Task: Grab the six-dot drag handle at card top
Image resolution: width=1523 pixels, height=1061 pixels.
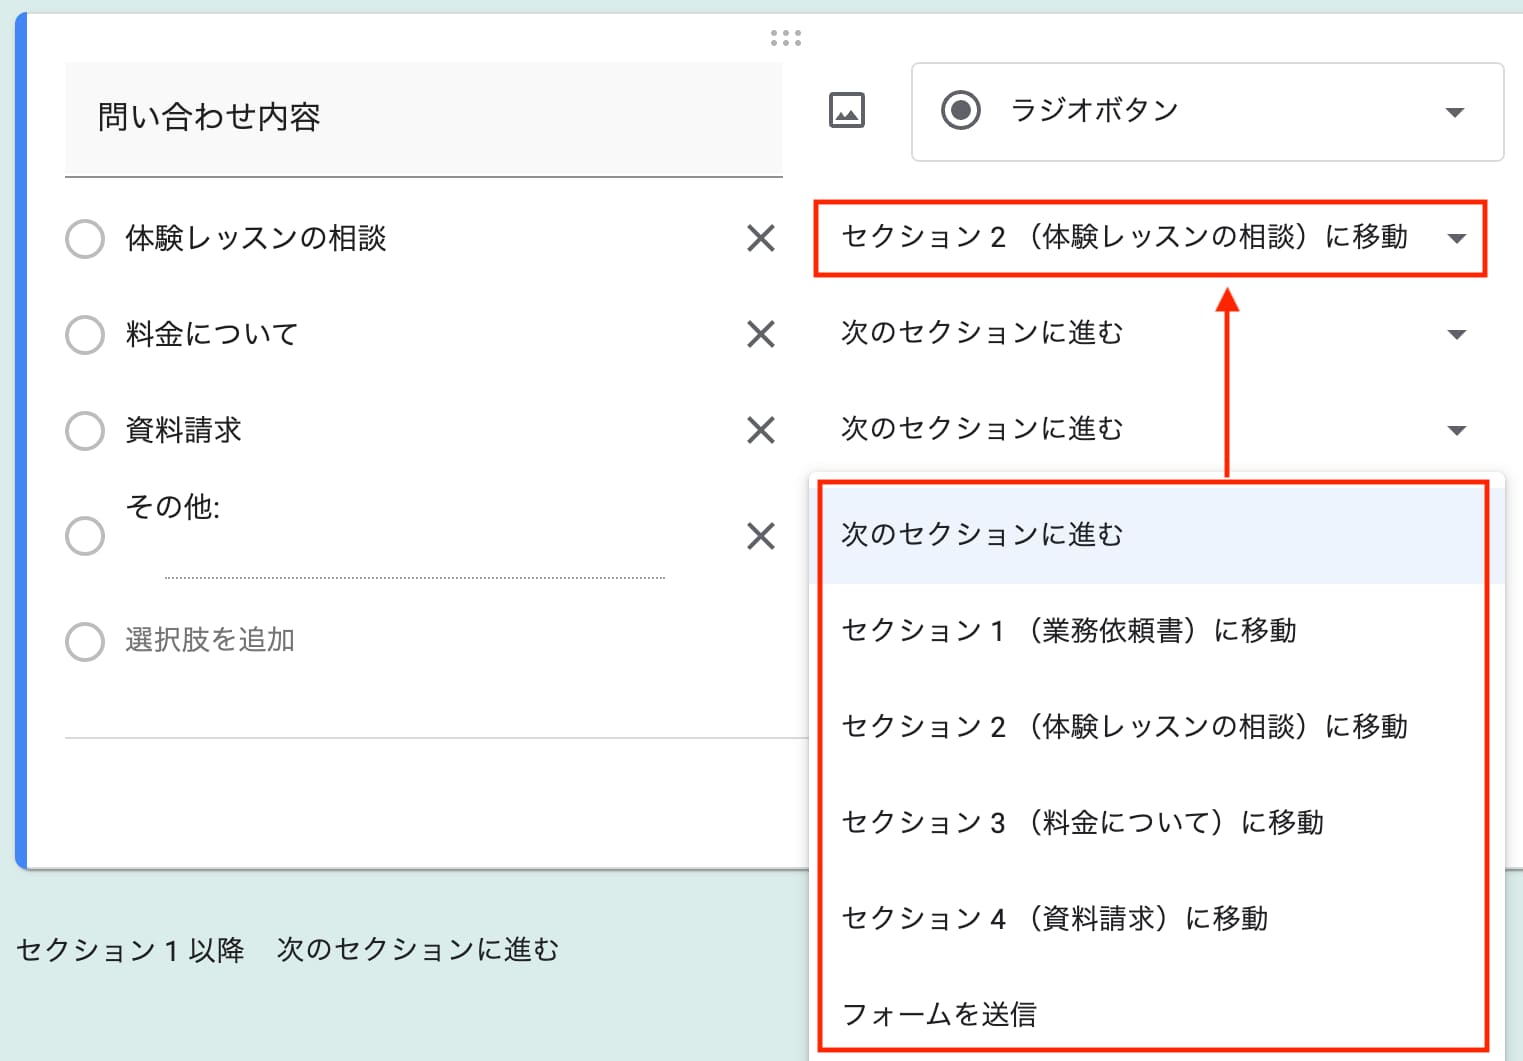Action: pos(786,38)
